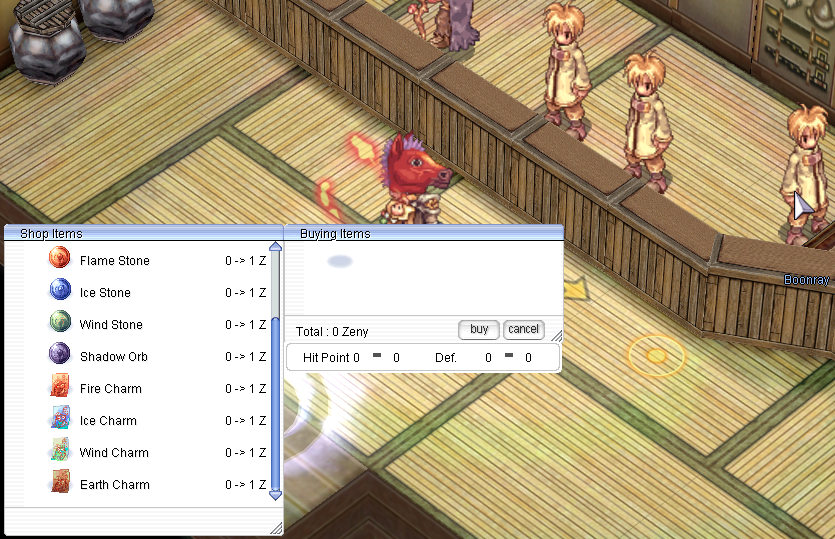
Task: Click the shop items scrollbar thumb
Action: tap(275, 400)
